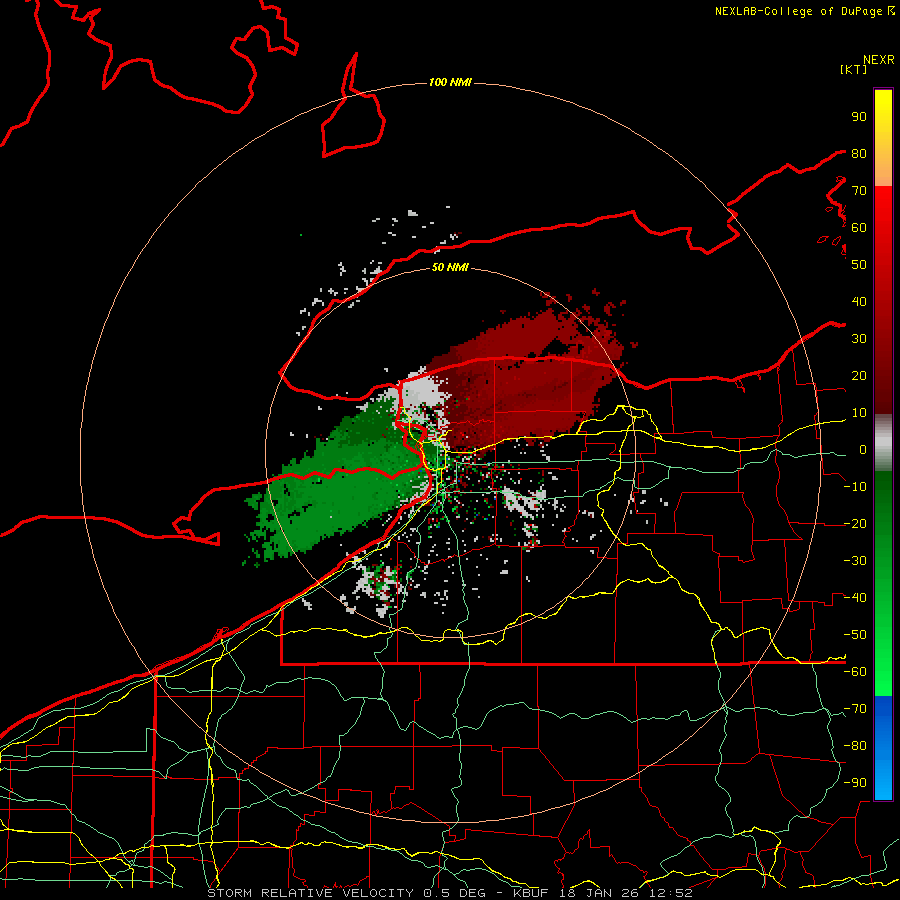900x900 pixels.
Task: Click the gray zero-velocity segment of color bar
Action: (x=883, y=443)
